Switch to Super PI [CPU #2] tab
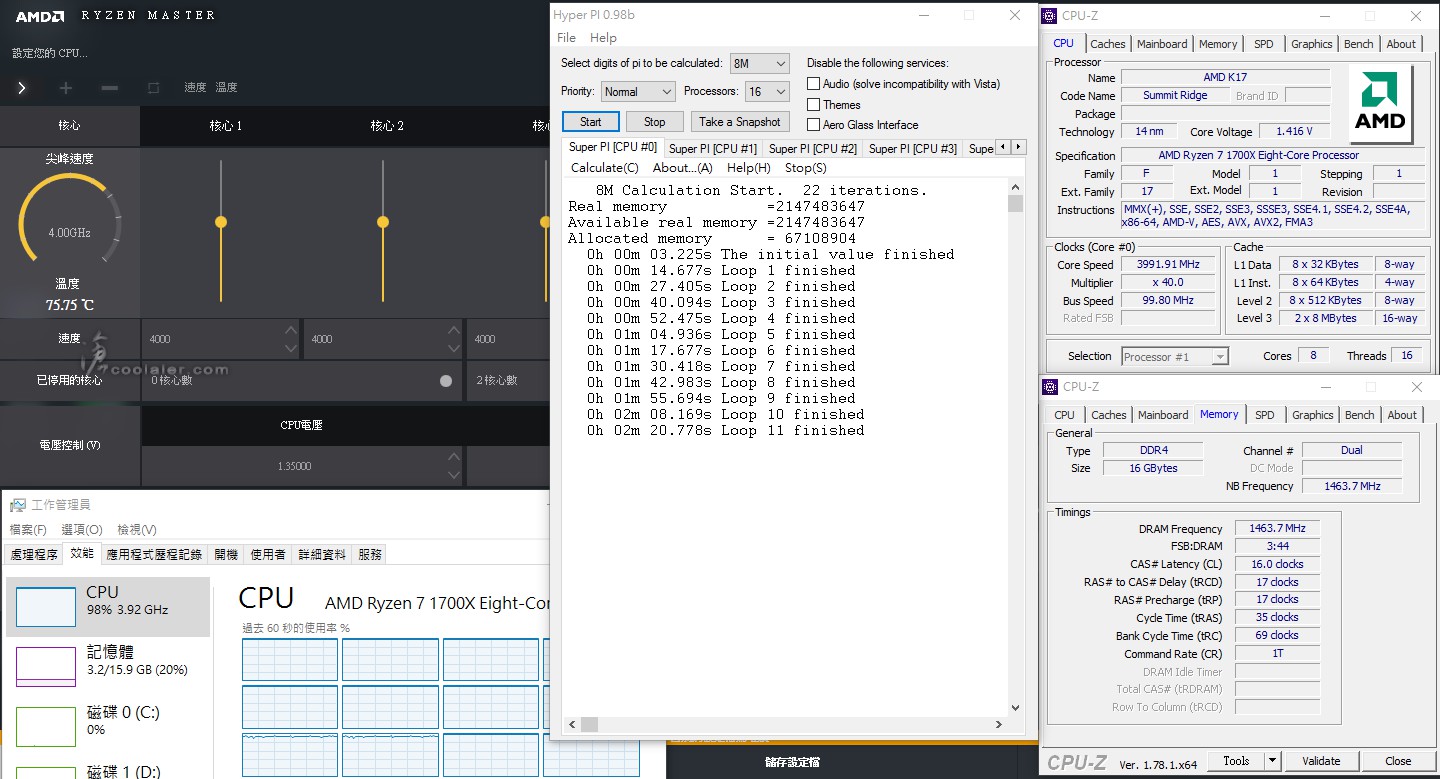 813,149
